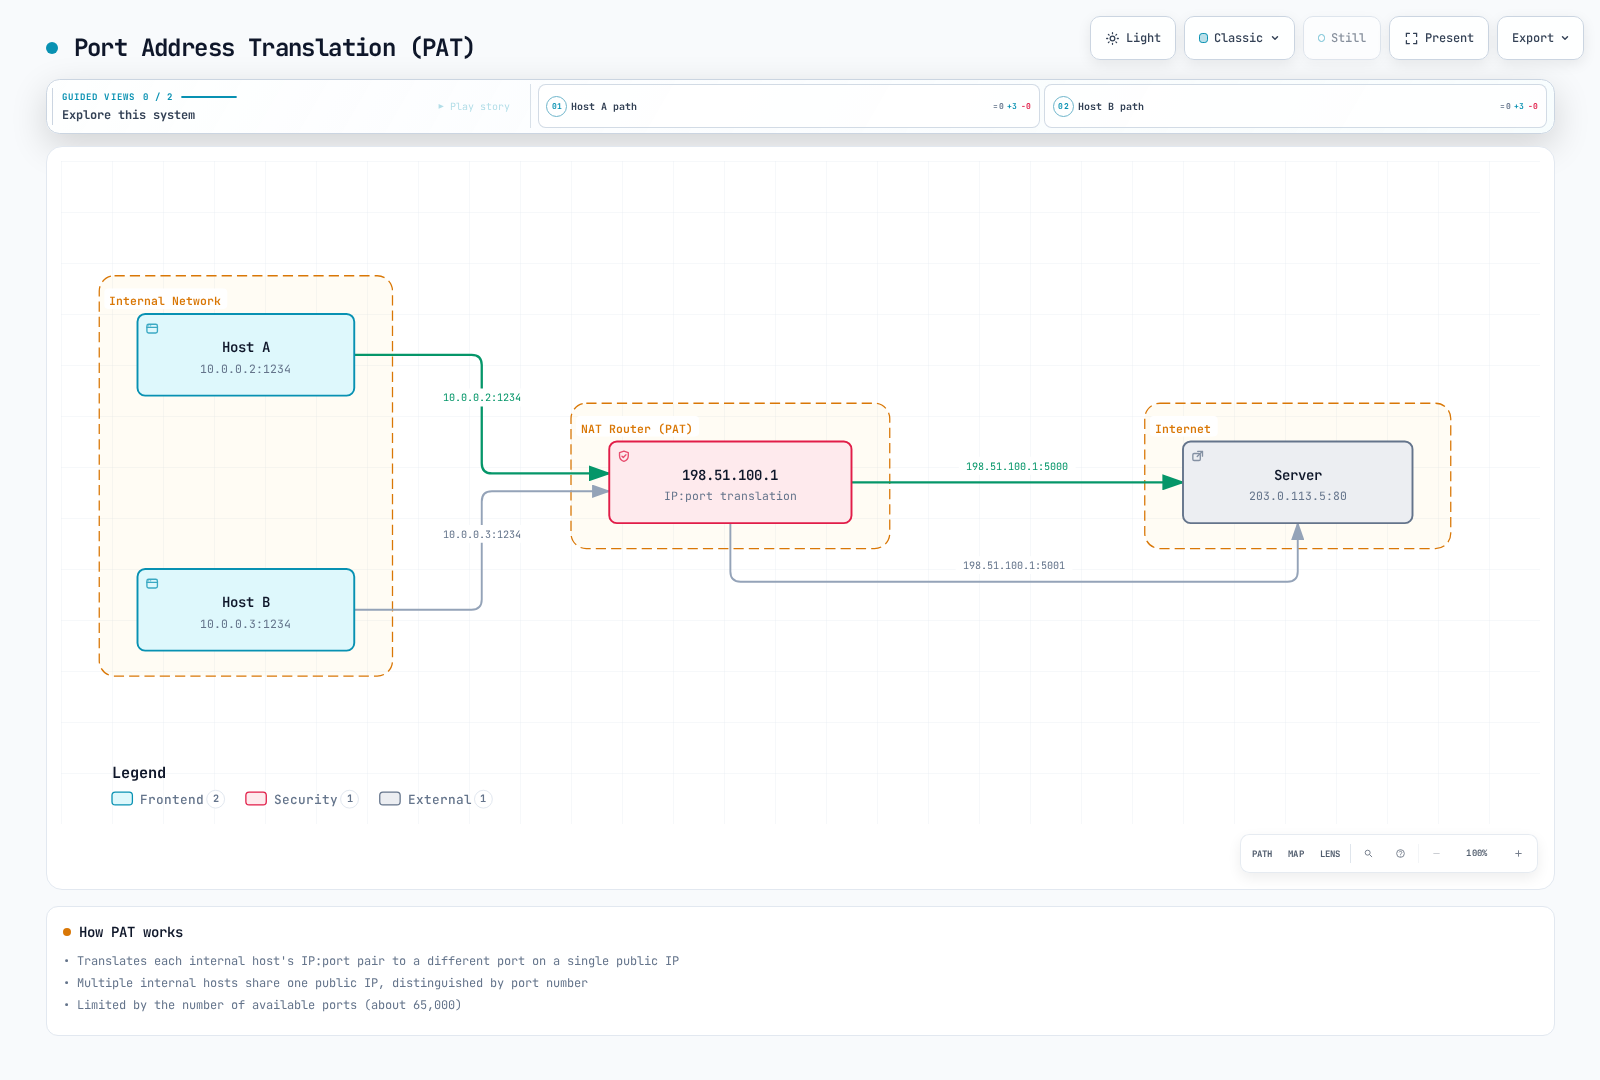Click the edge label 198.51.100.1:5000
This screenshot has height=1080, width=1600.
click(1017, 467)
